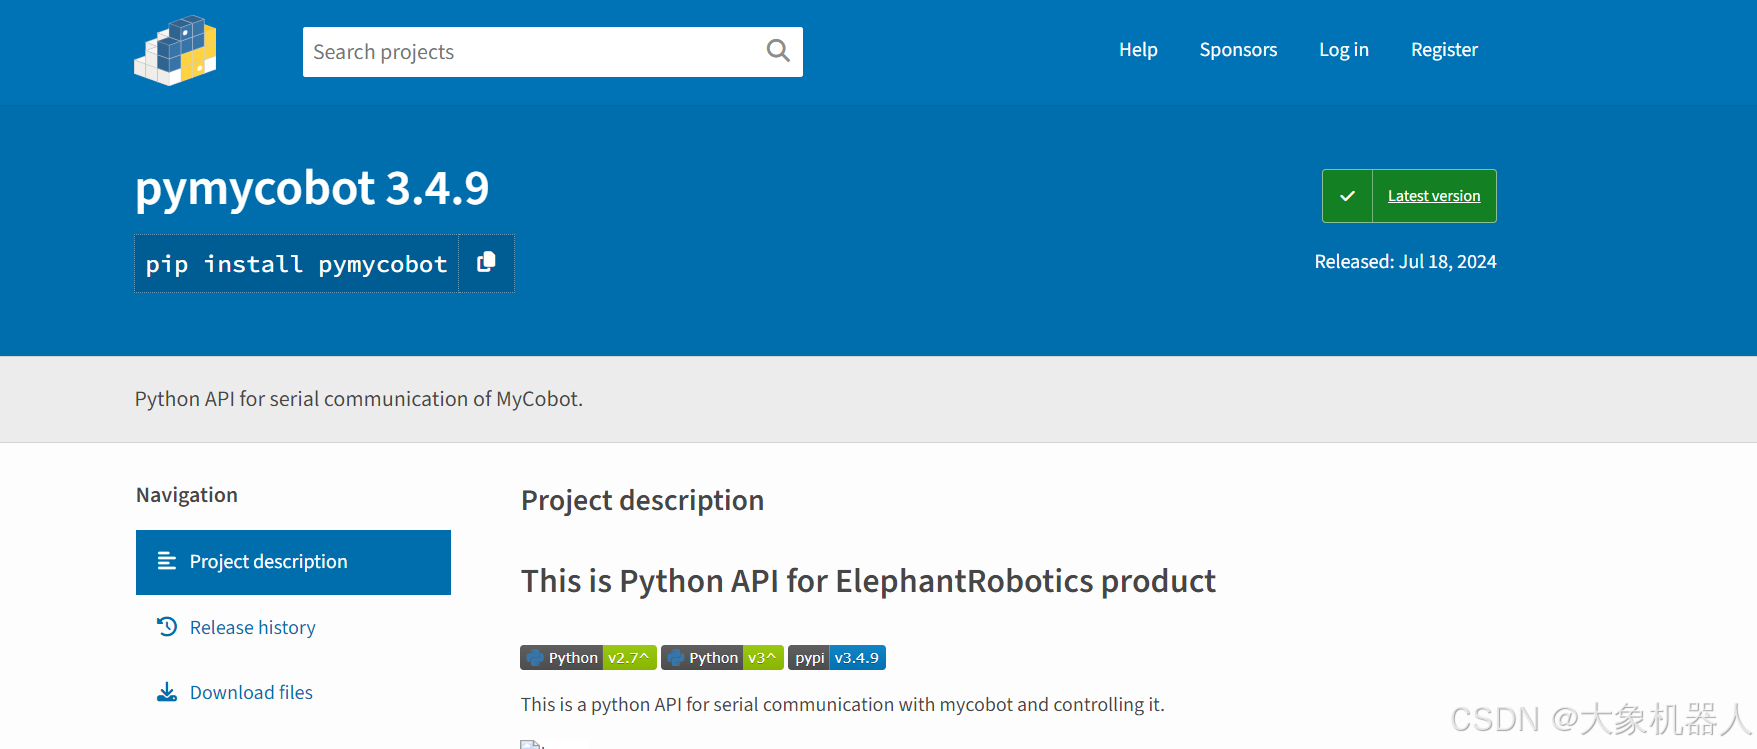Viewport: 1757px width, 749px height.
Task: Click the green checkmark icon
Action: [1347, 196]
